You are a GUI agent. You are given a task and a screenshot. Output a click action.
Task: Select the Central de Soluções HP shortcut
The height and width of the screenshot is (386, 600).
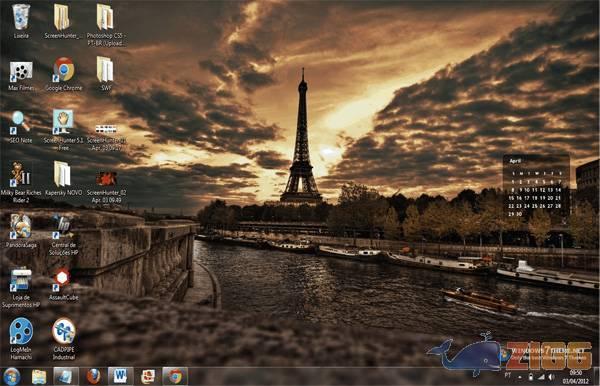[x=64, y=235]
